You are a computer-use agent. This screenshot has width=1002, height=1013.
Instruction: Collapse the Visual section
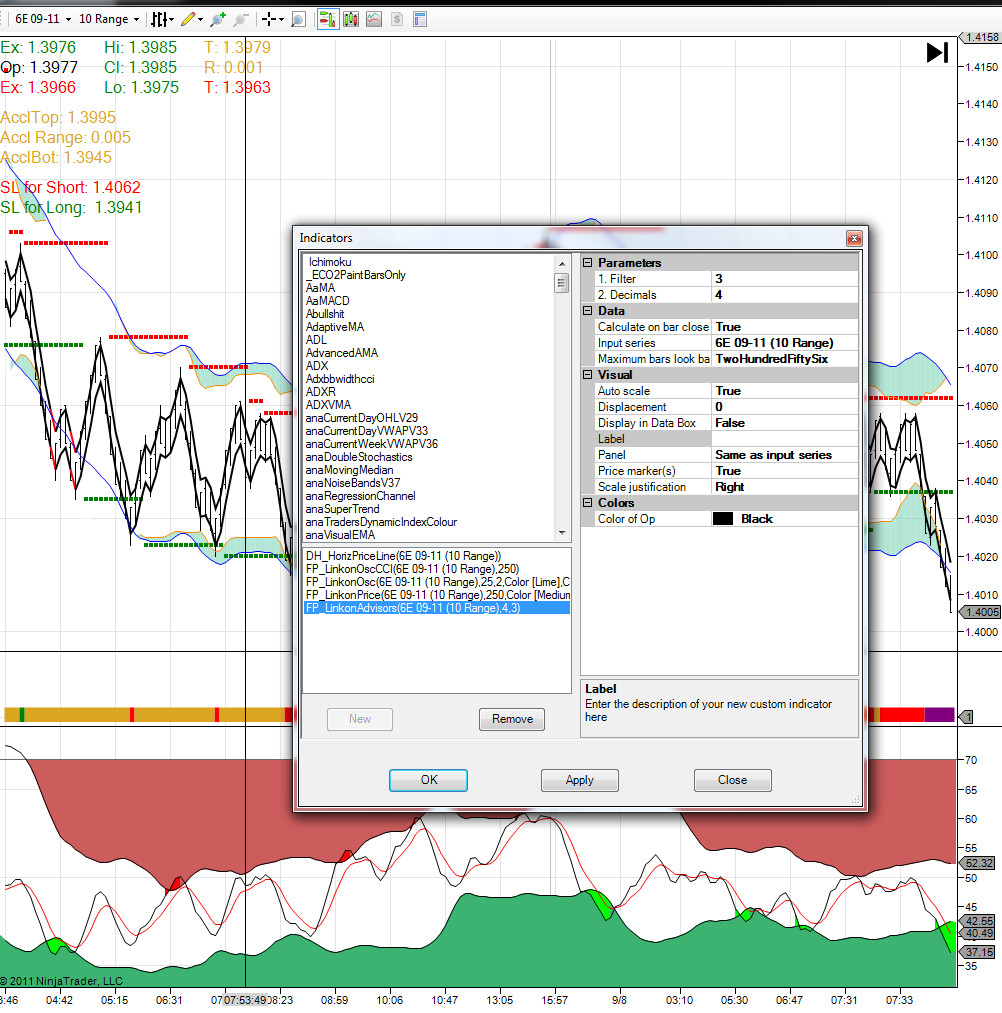coord(587,374)
